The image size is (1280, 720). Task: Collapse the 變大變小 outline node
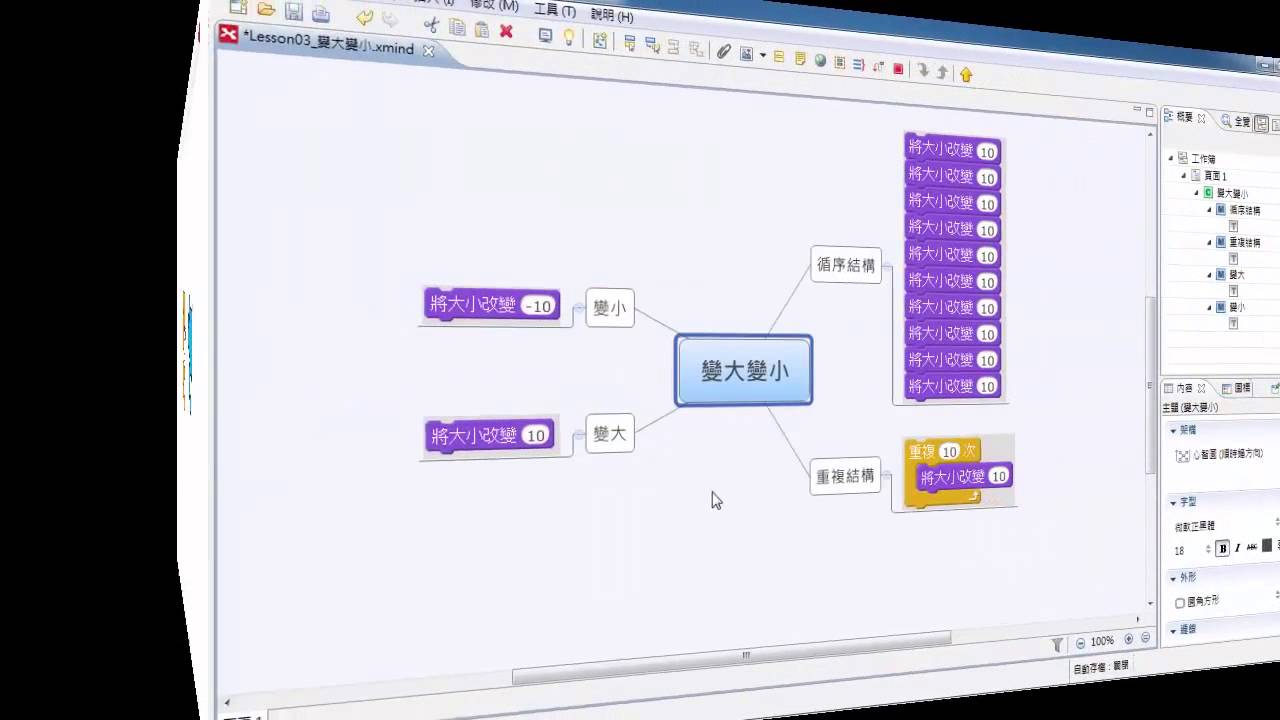point(1196,192)
